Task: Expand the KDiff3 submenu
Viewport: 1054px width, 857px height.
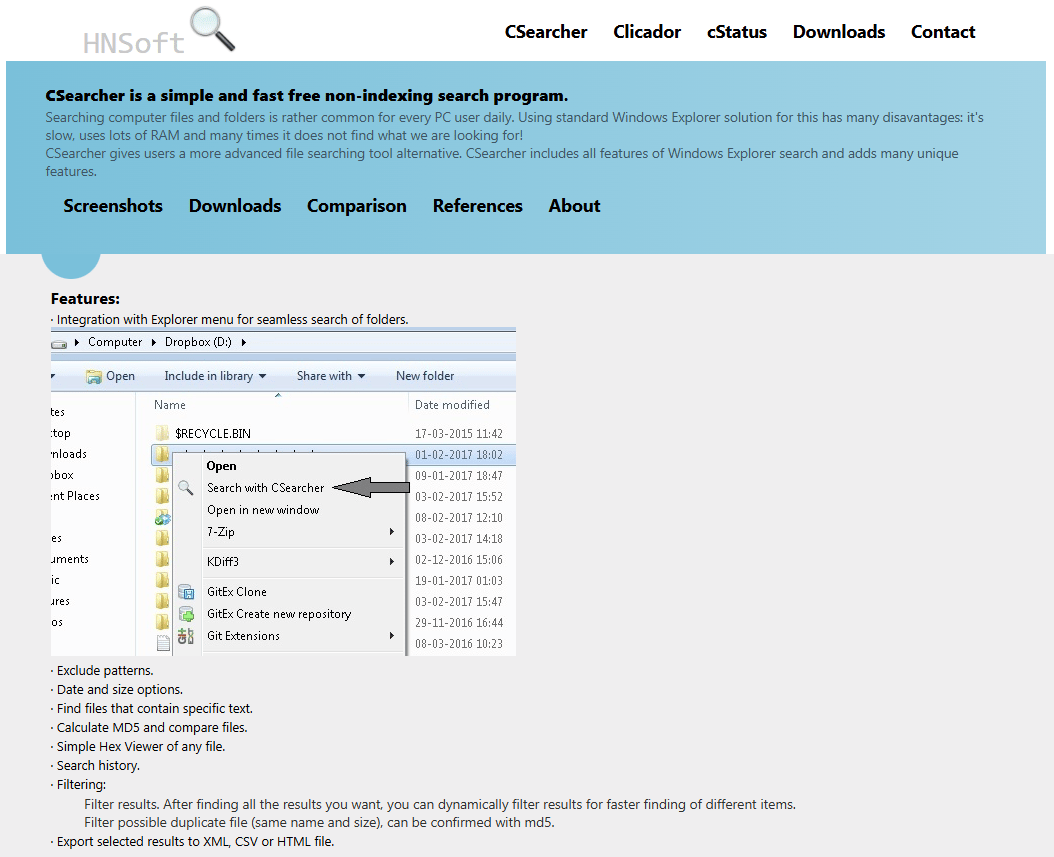Action: (392, 561)
